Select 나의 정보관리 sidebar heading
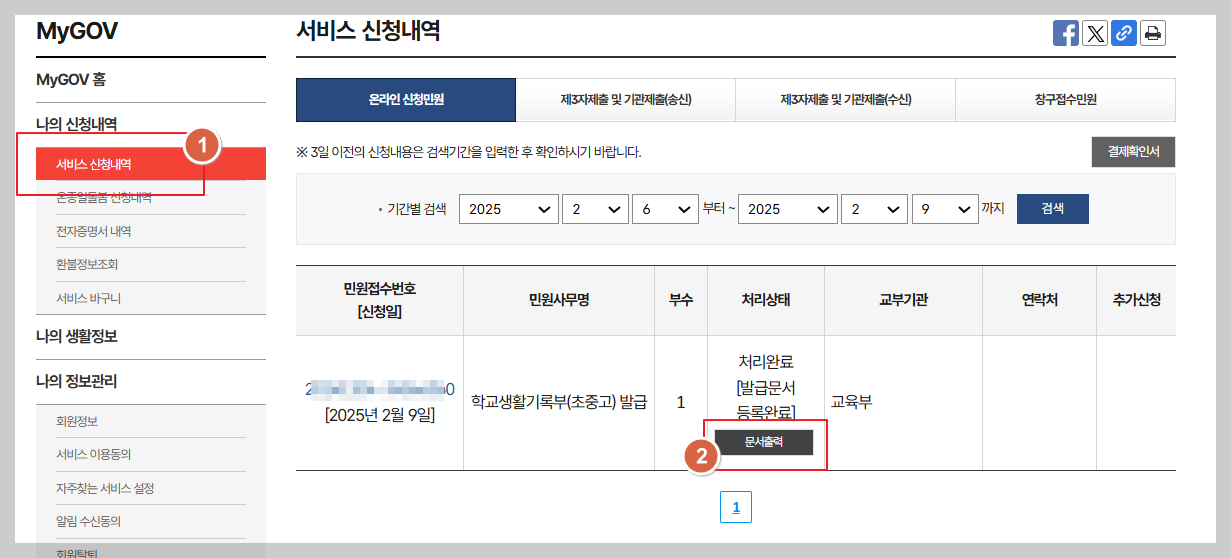 [x=77, y=381]
